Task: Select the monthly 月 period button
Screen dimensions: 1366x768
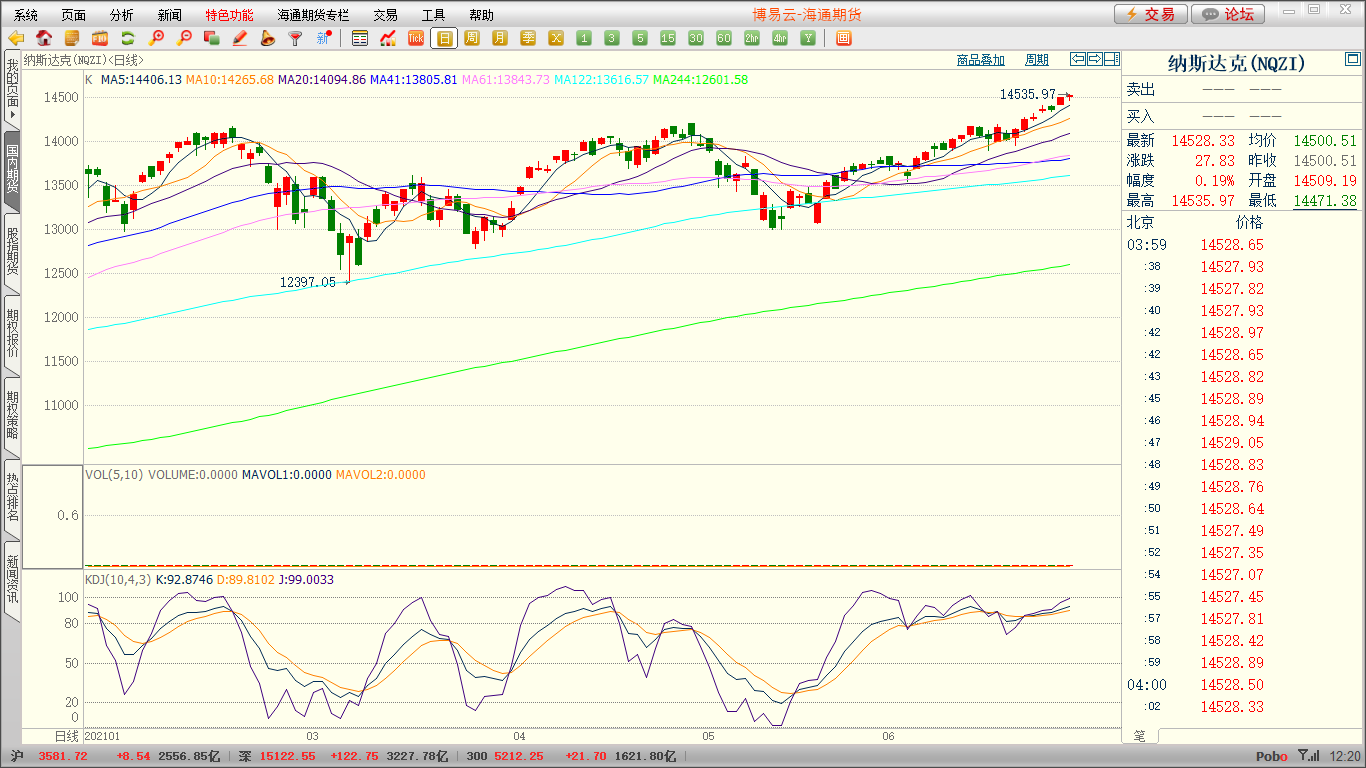Action: click(x=500, y=39)
